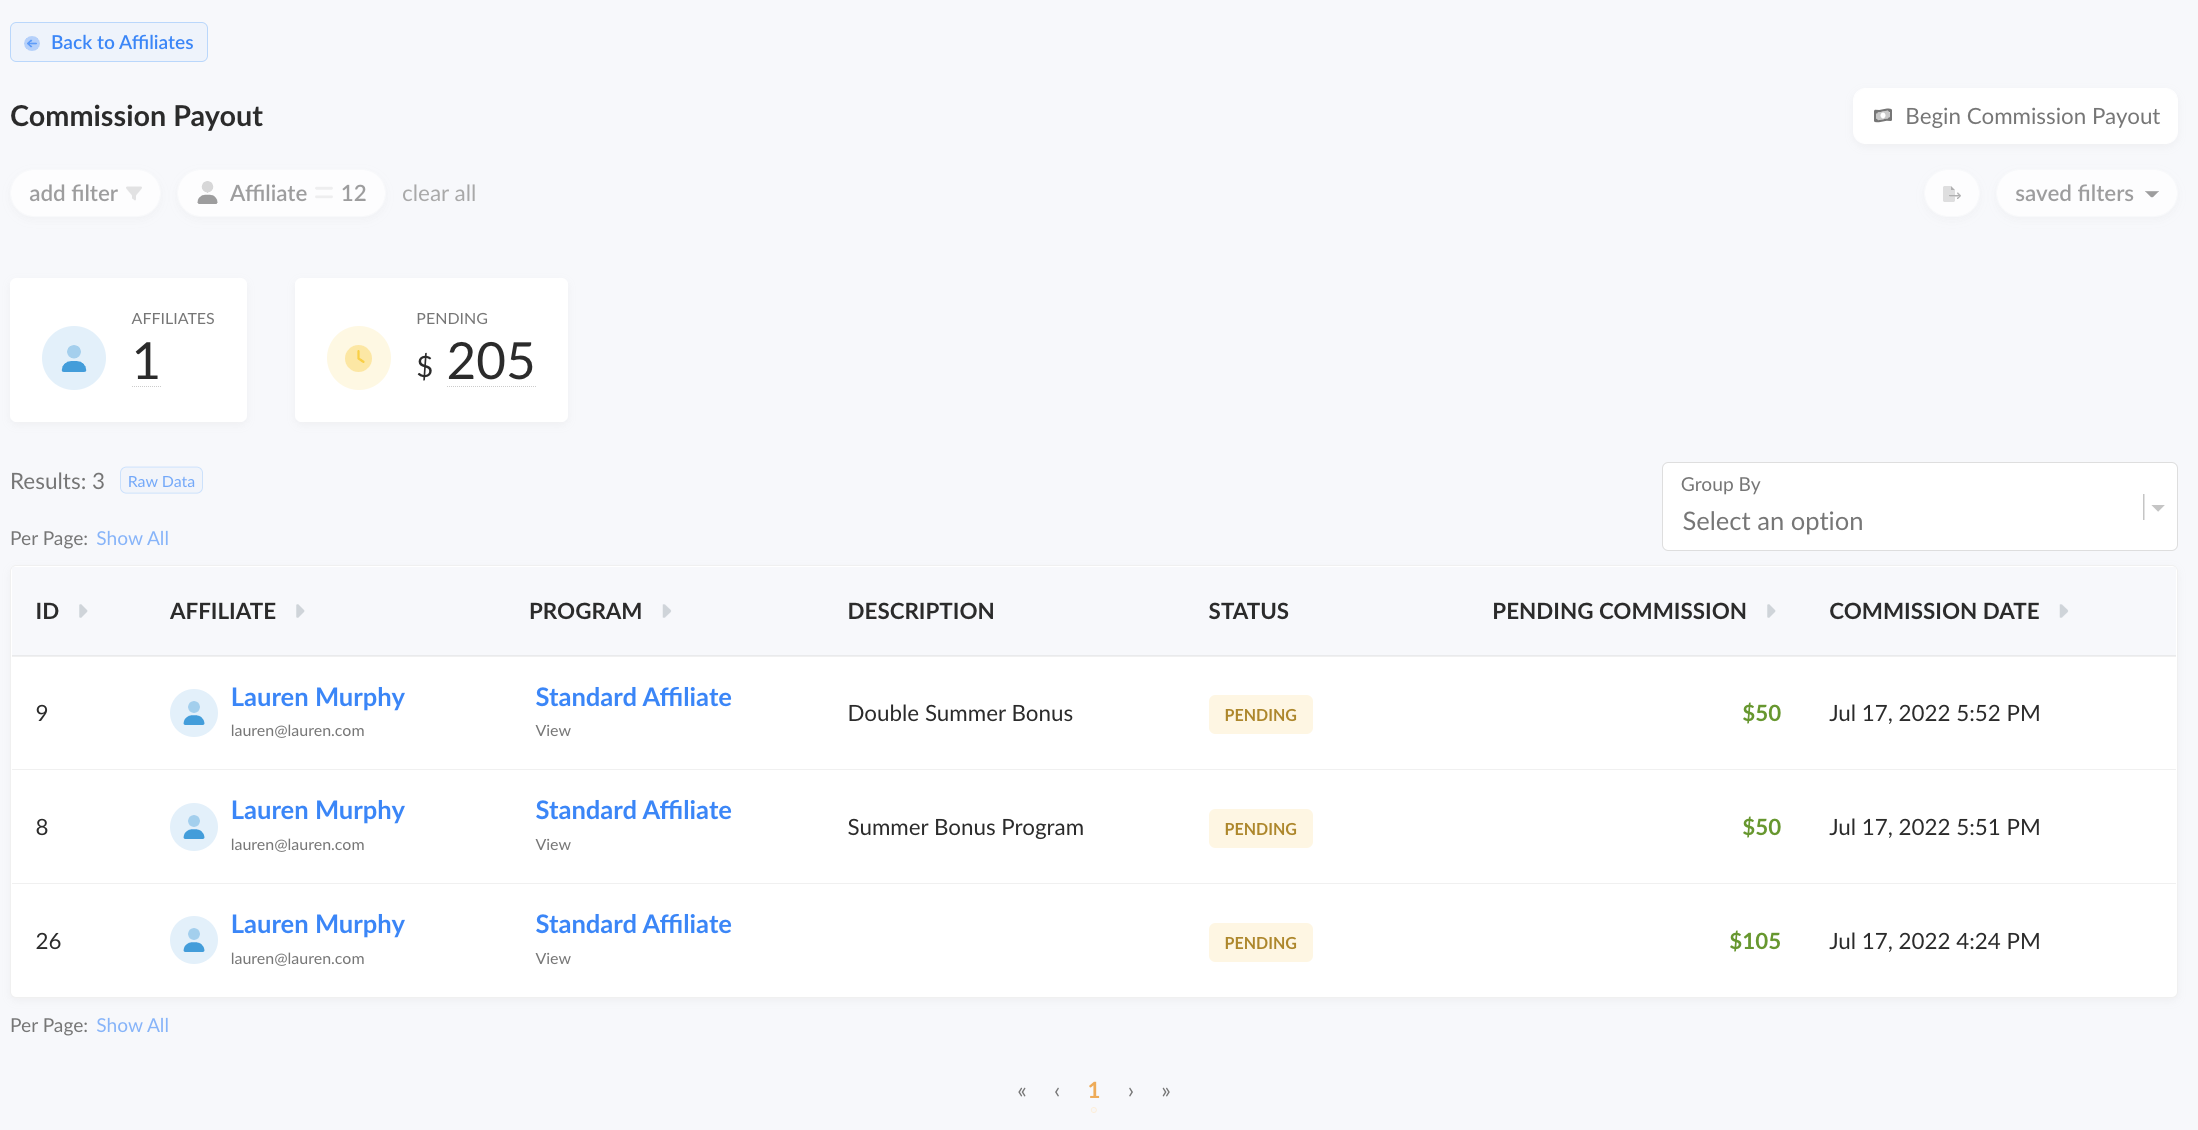The height and width of the screenshot is (1130, 2198).
Task: Open Standard Affiliate program in row 26
Action: 633,924
